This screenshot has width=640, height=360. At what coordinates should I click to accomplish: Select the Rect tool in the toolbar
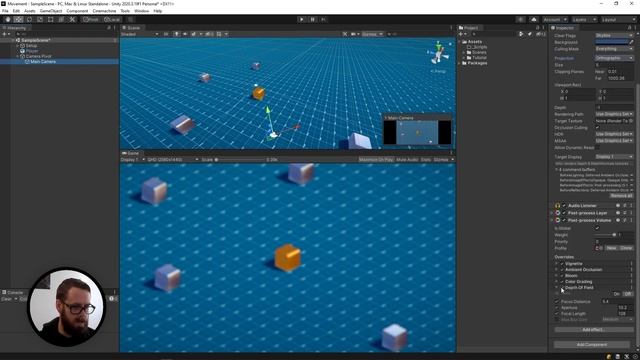51,20
